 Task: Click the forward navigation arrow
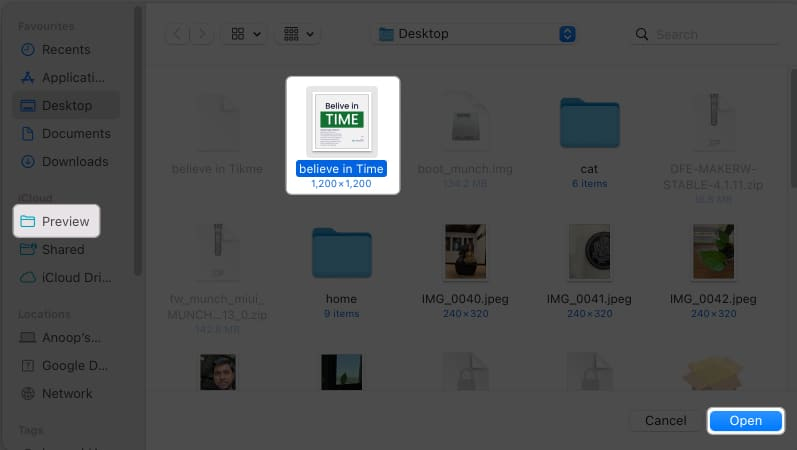[x=201, y=34]
